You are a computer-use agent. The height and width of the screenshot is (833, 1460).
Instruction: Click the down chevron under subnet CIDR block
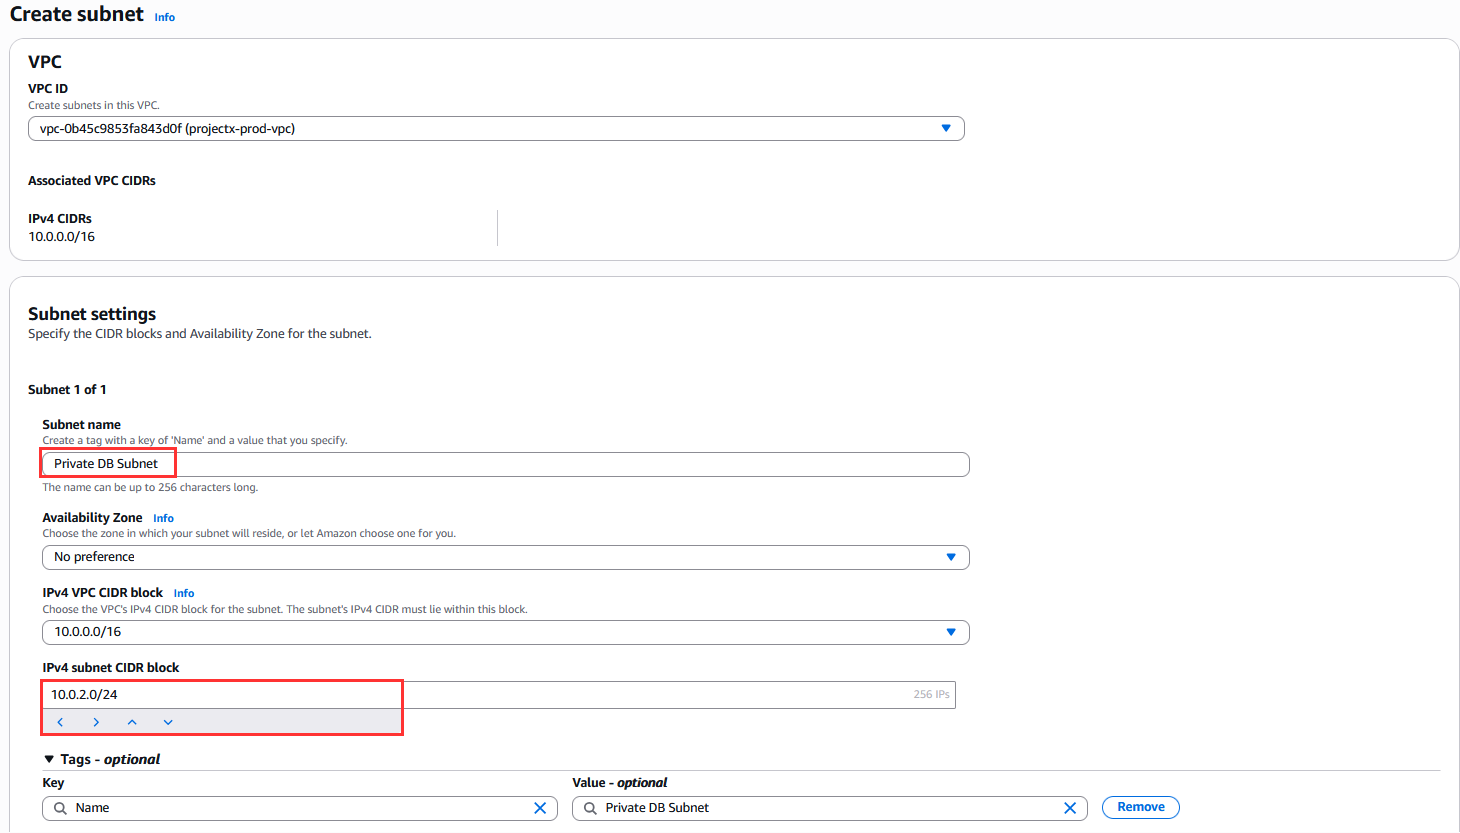pos(168,722)
